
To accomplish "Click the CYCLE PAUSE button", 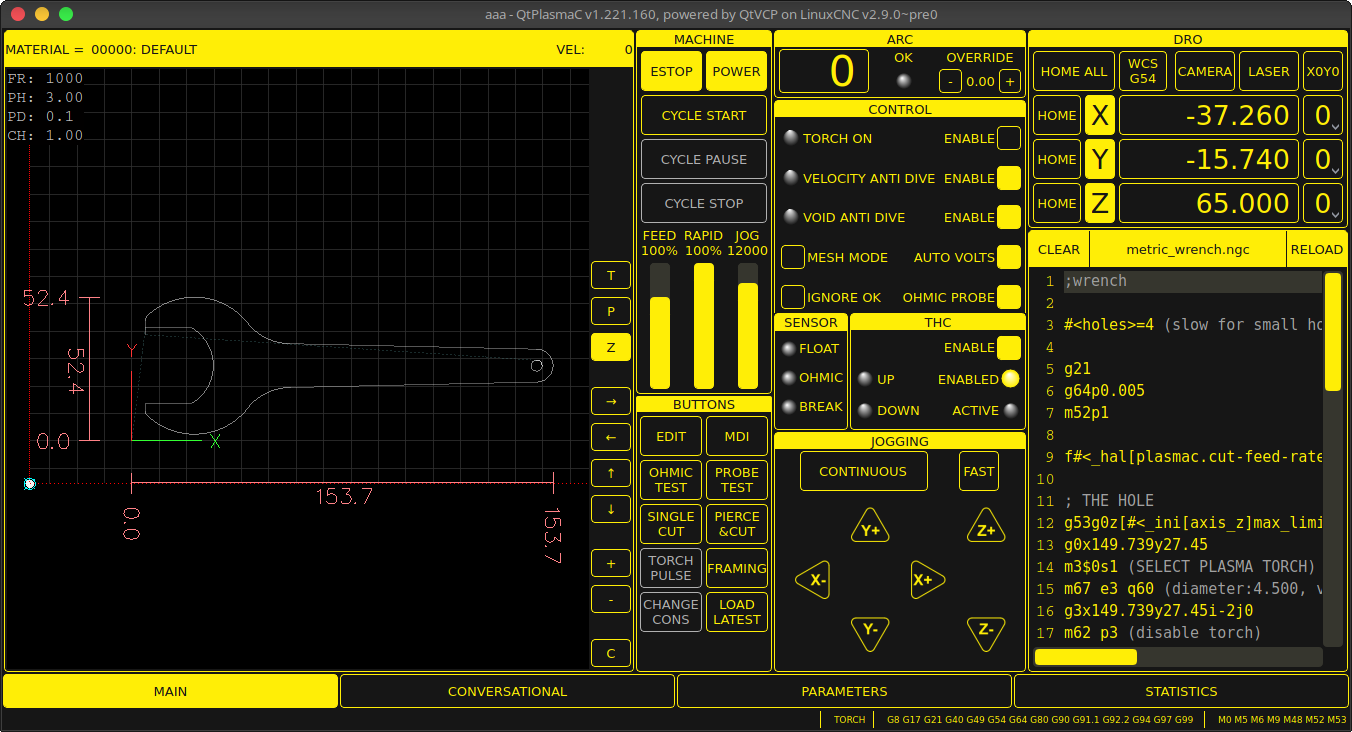I will [704, 160].
